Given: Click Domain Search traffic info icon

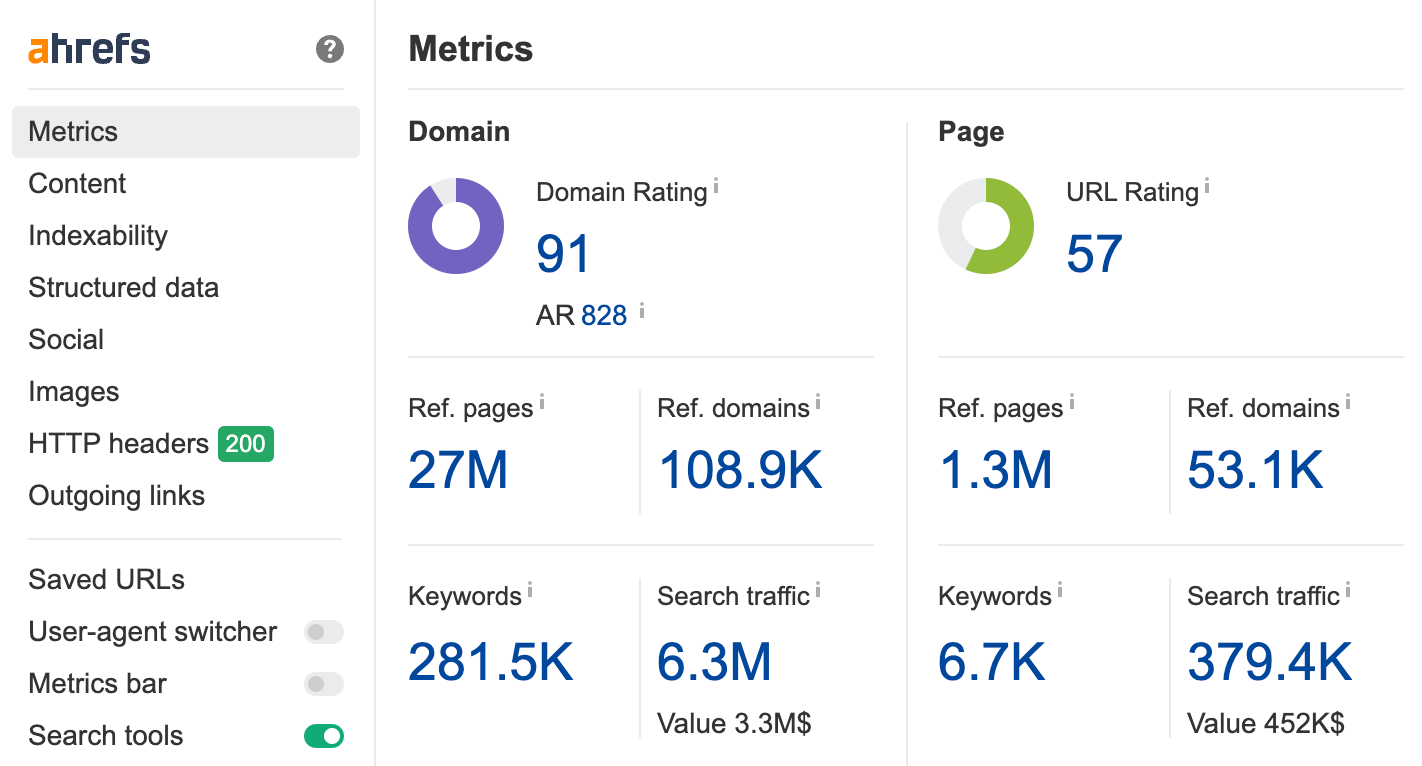Looking at the screenshot, I should pyautogui.click(x=818, y=590).
